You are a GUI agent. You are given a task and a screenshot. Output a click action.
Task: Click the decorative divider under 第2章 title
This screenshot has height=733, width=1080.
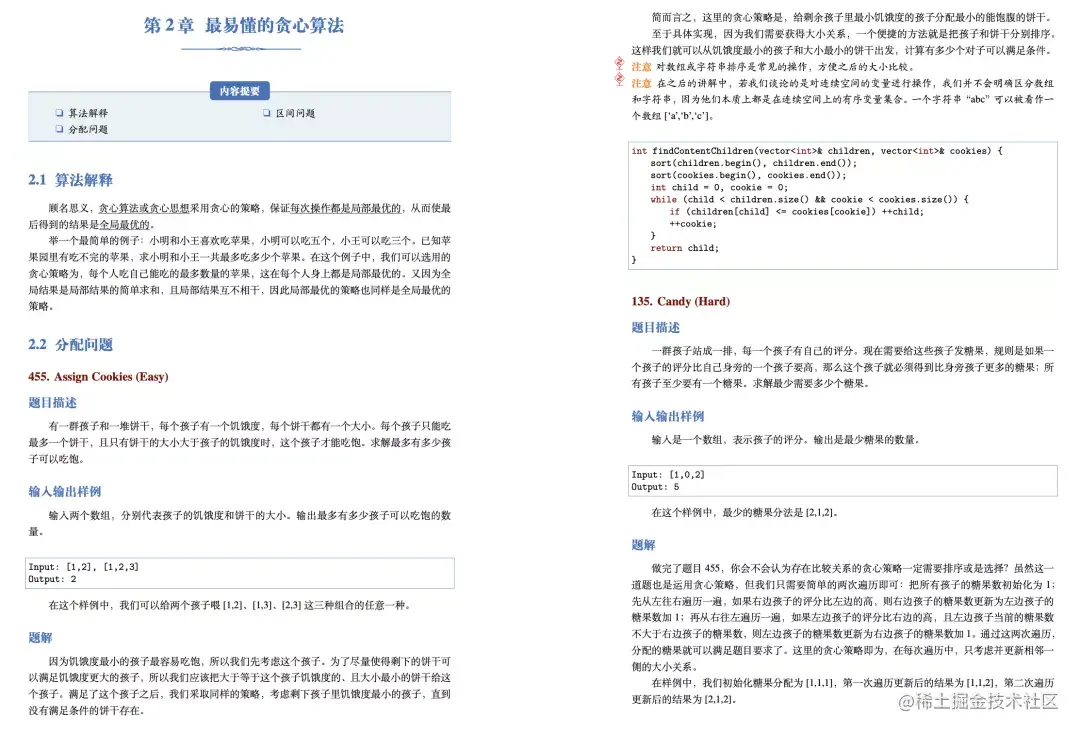tap(244, 49)
